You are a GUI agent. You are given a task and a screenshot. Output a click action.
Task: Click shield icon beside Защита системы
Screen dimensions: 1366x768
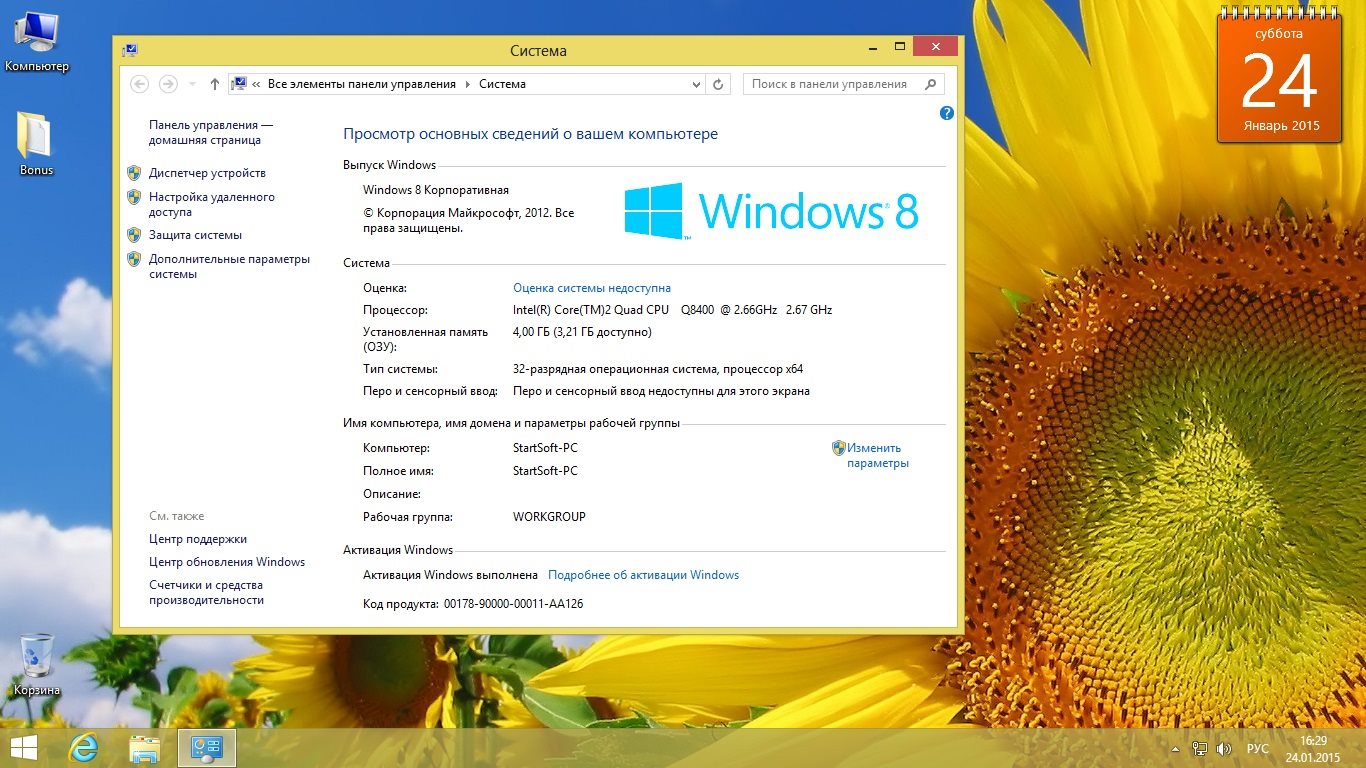134,235
